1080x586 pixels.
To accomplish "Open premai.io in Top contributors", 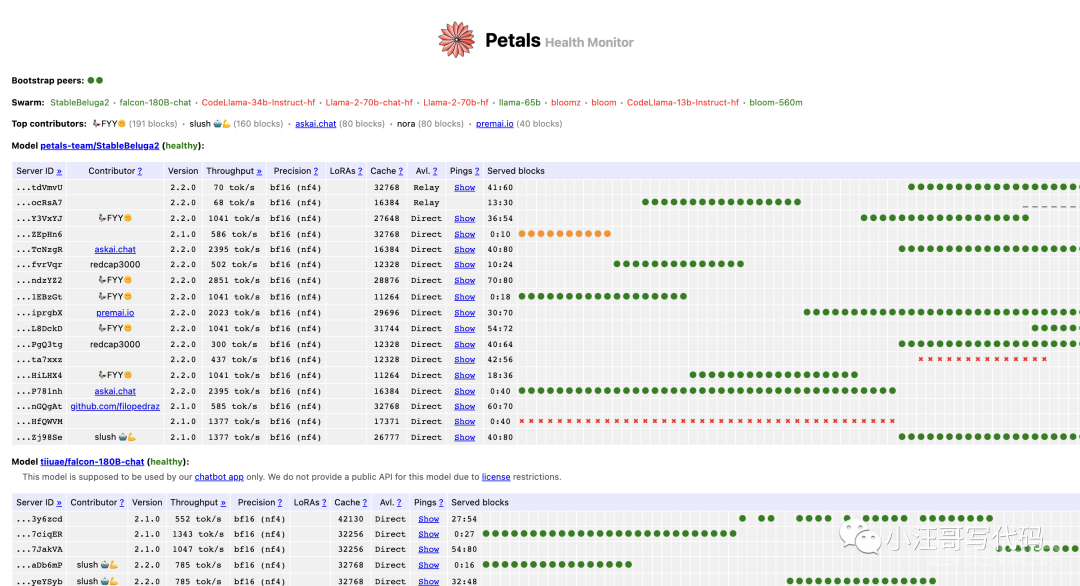I will tap(495, 124).
